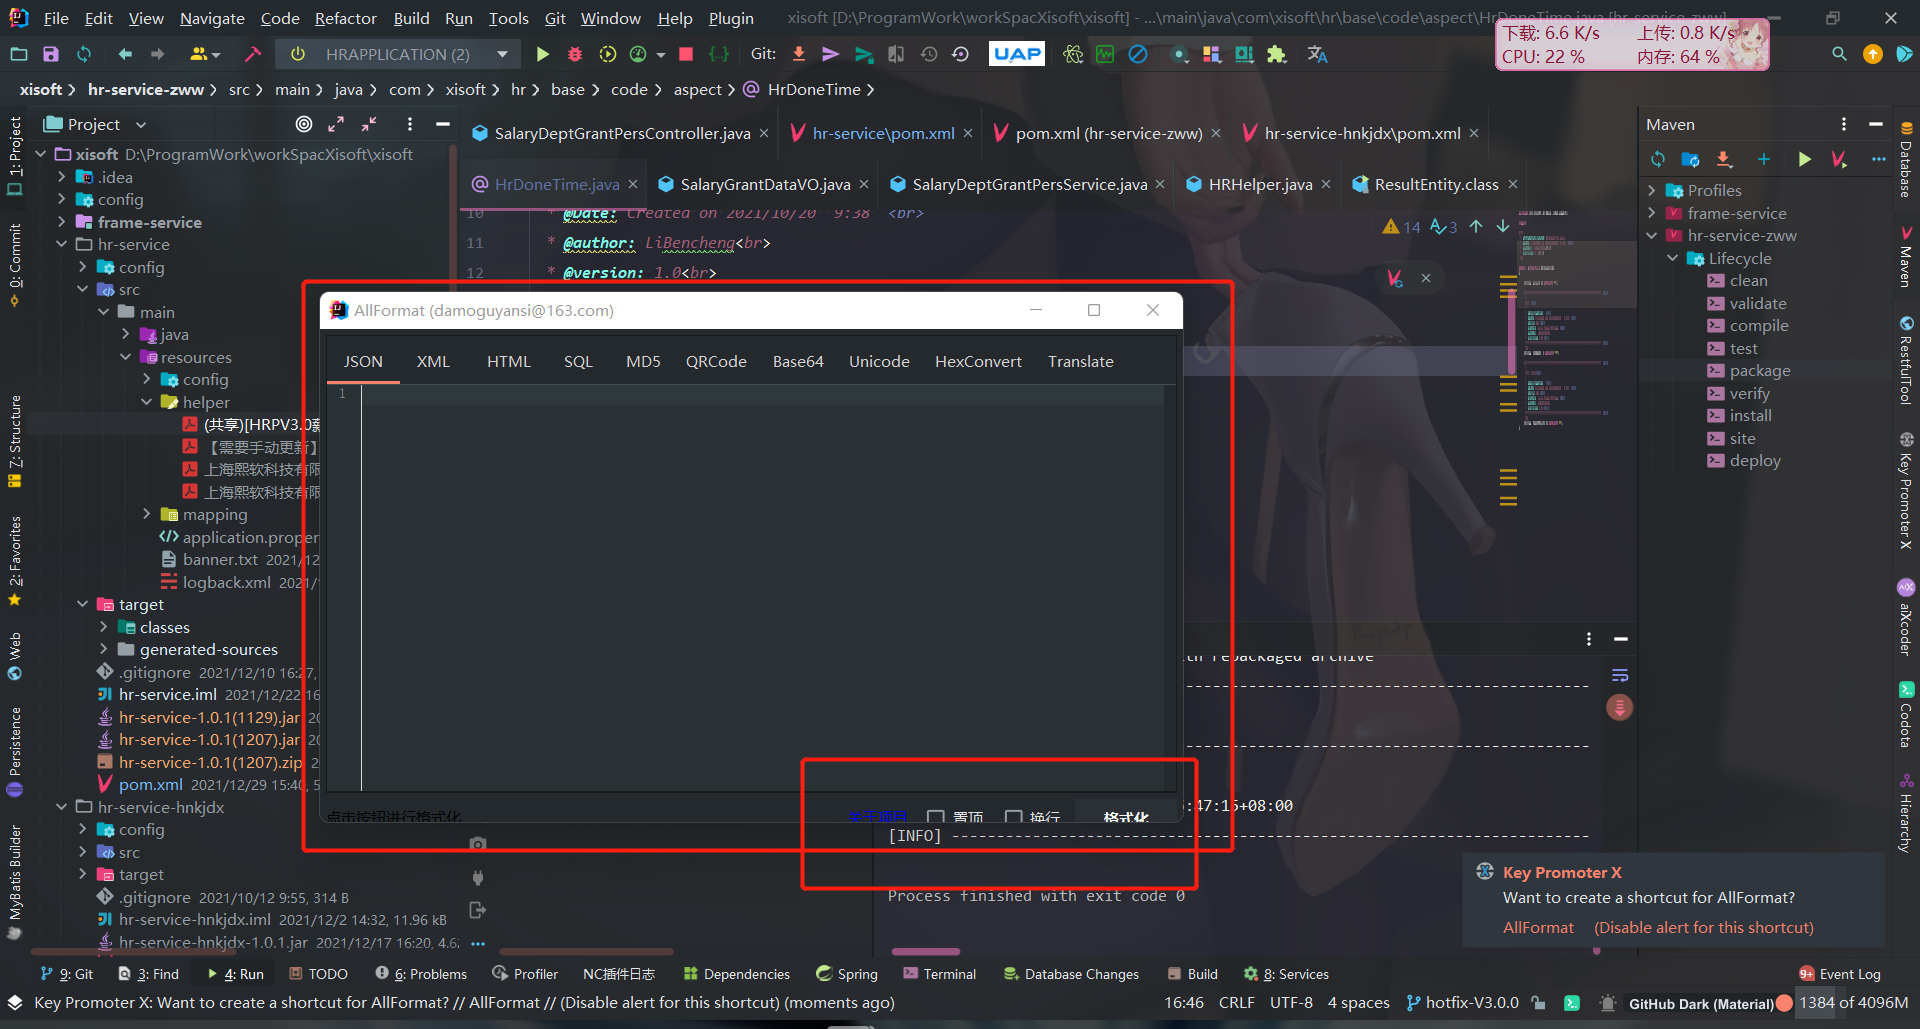
Task: Click the memory indicator 1384 of 4096M
Action: coord(1853,1002)
